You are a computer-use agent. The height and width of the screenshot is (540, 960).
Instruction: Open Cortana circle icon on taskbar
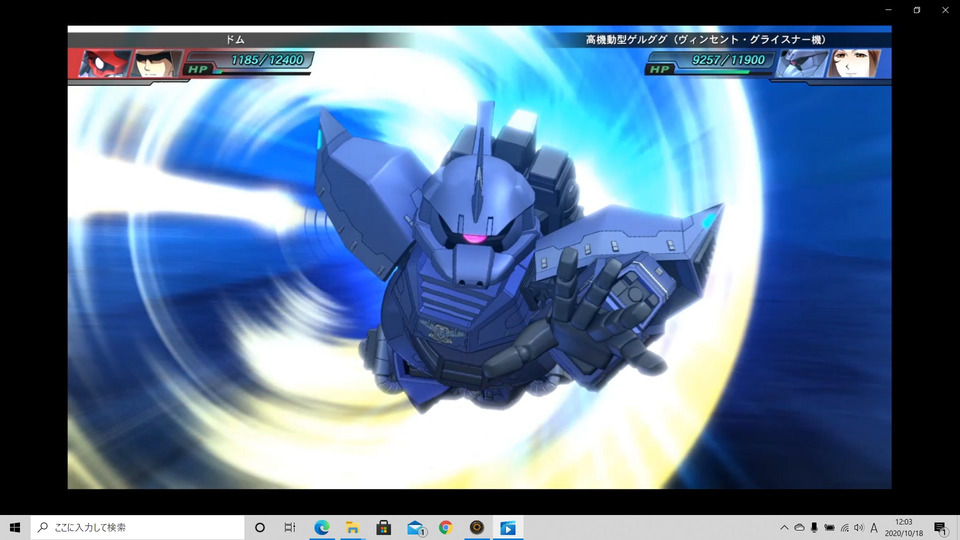click(x=260, y=527)
